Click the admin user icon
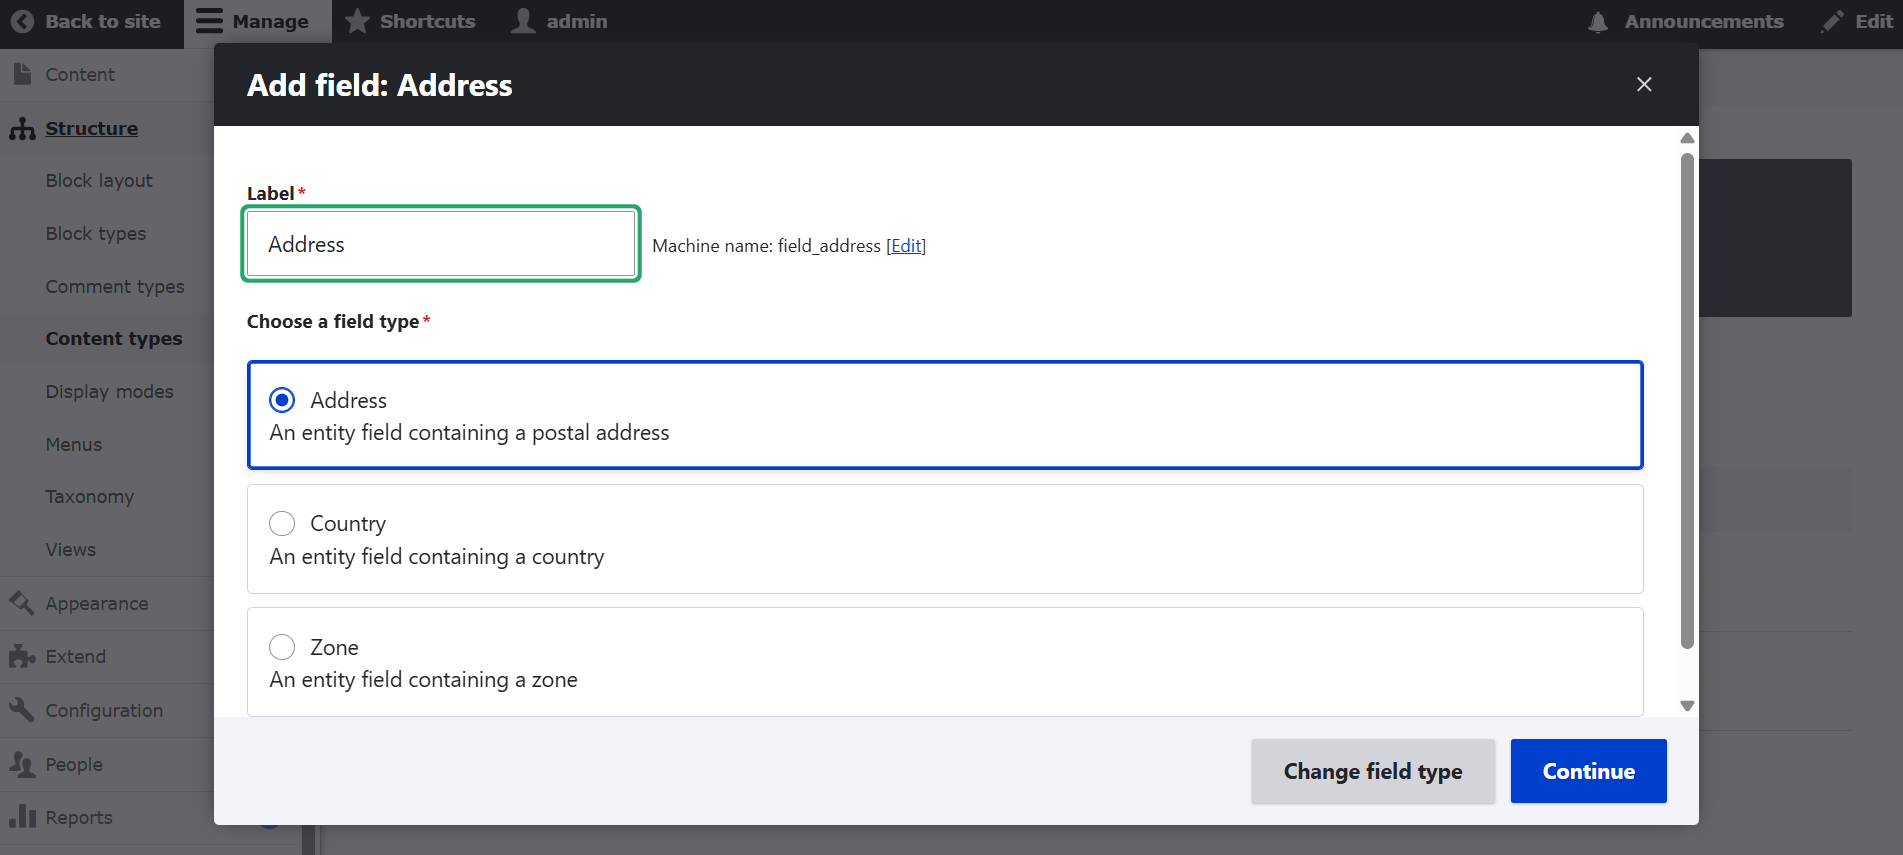 coord(523,21)
